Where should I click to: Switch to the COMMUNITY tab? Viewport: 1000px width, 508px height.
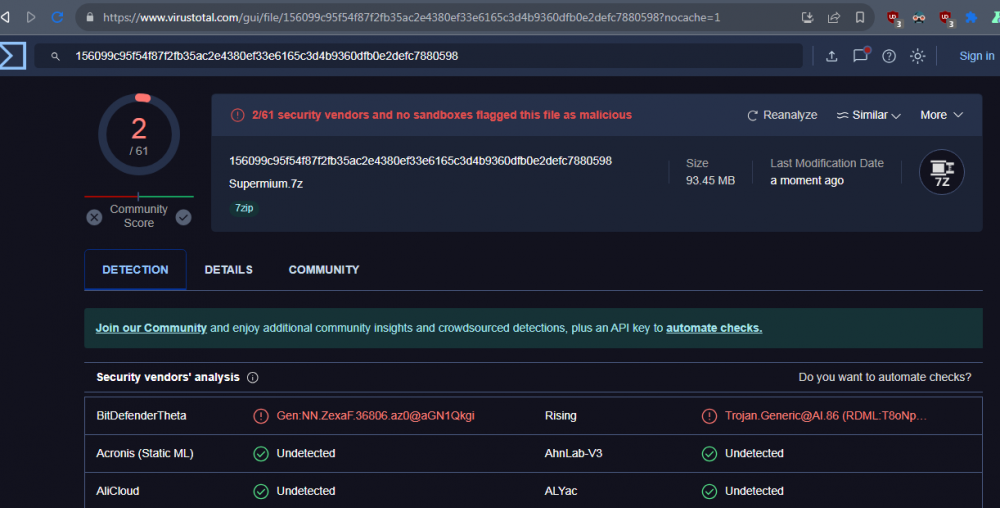click(324, 270)
